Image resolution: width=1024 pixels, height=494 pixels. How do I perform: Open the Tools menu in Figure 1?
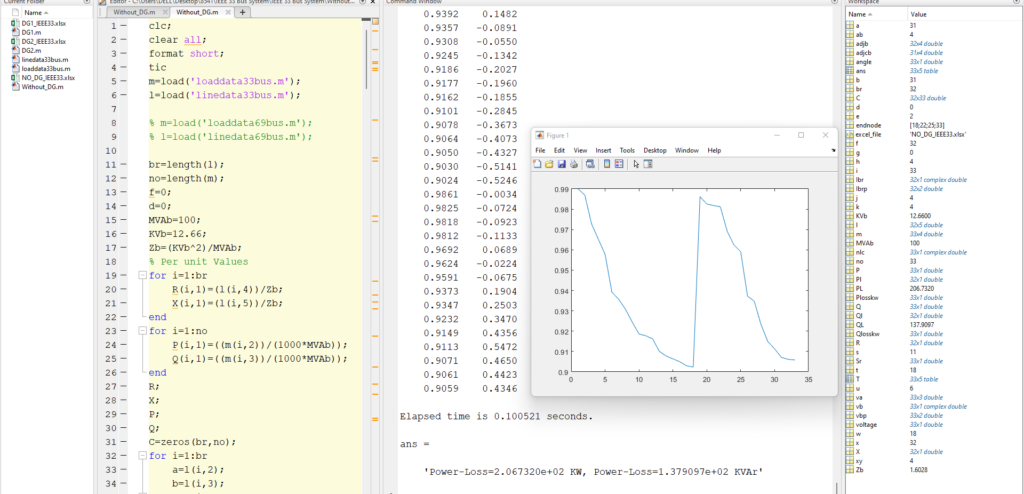coord(627,150)
